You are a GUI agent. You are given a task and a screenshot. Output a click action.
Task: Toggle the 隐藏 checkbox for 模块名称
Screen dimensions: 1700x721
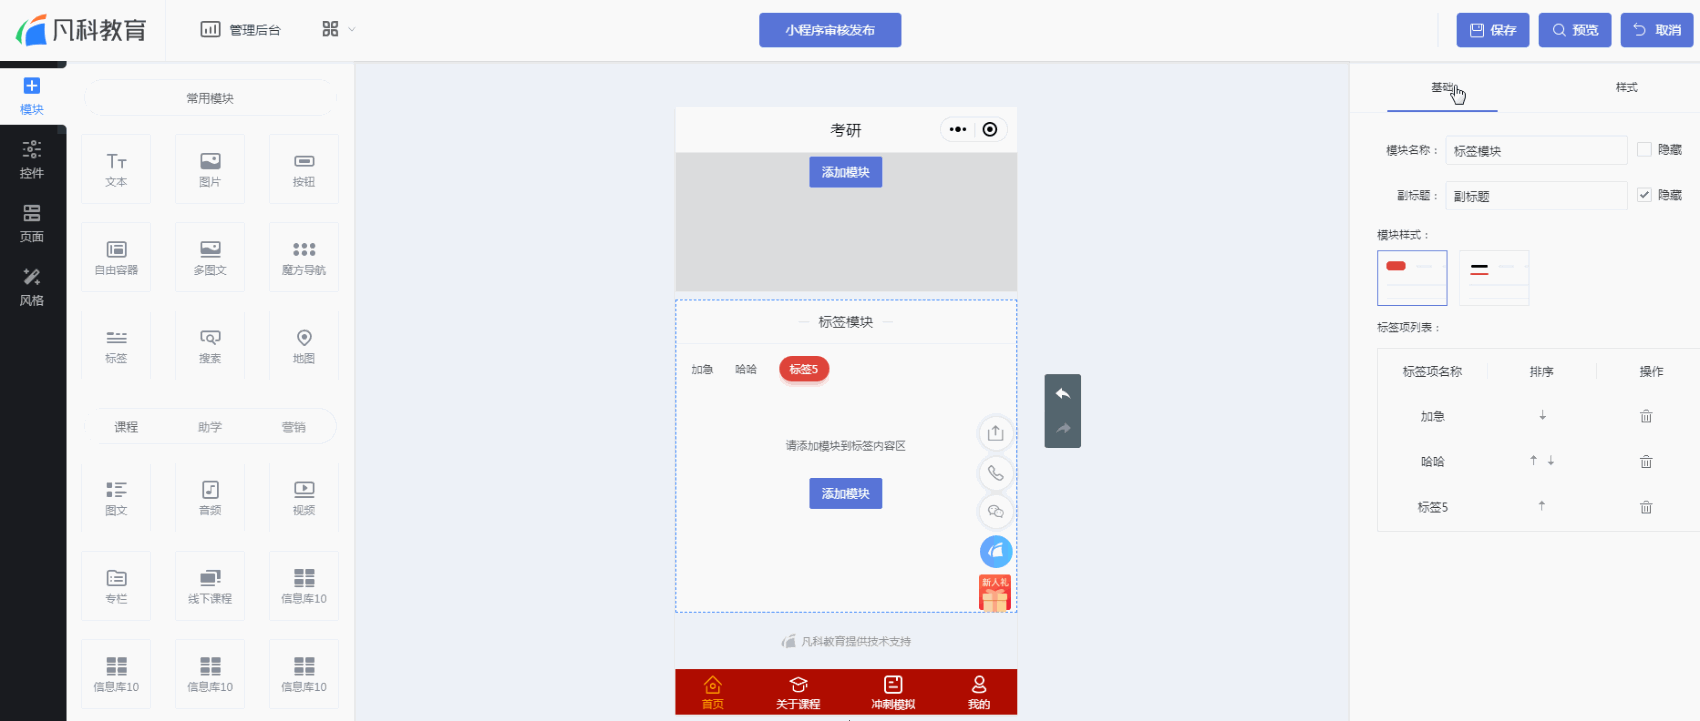(x=1644, y=150)
